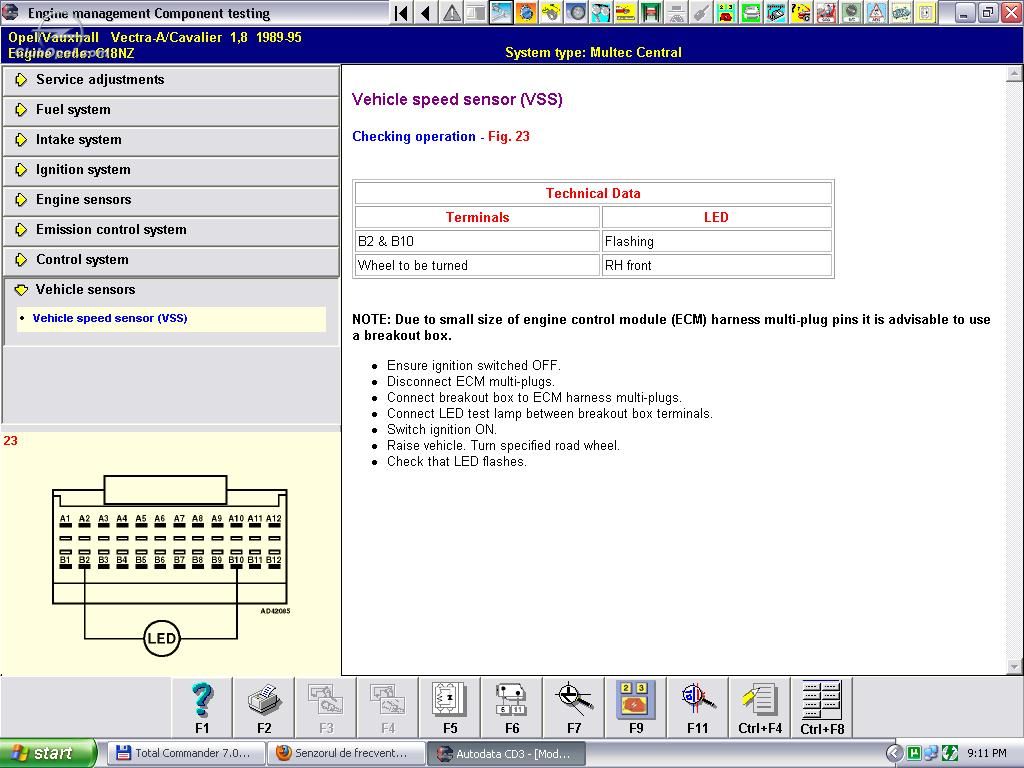Go back with the left arrow icon
Image resolution: width=1024 pixels, height=768 pixels.
(426, 12)
